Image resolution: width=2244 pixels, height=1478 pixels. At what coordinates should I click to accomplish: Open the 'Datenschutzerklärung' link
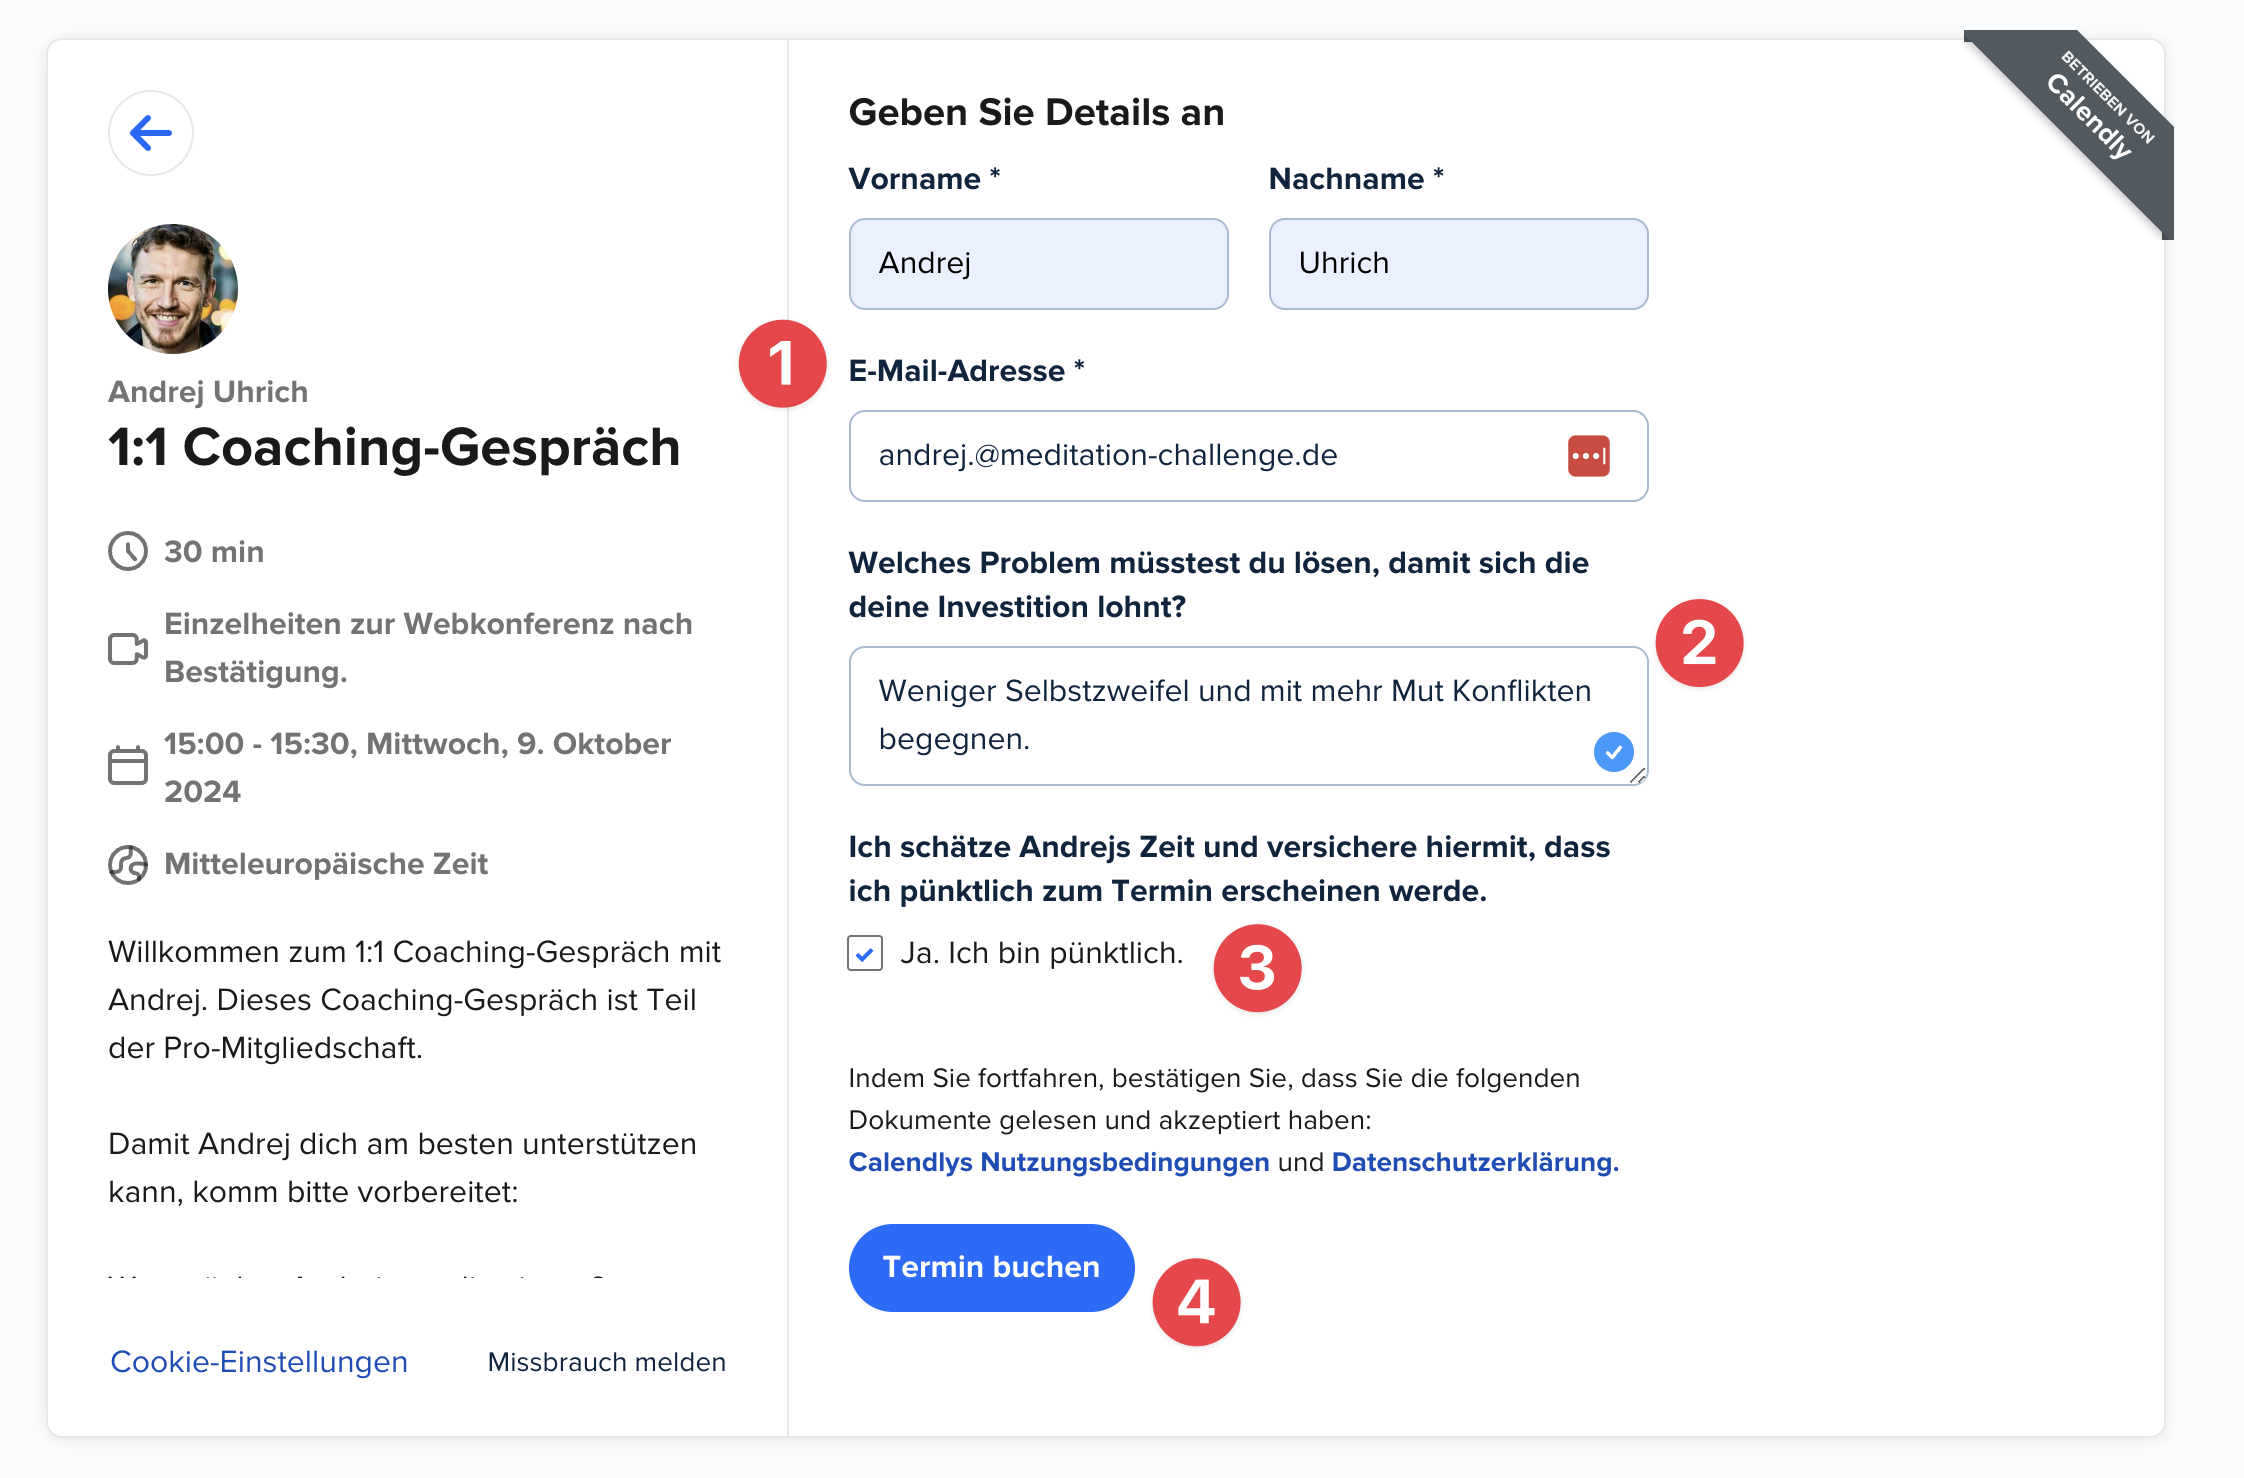pos(1474,1162)
